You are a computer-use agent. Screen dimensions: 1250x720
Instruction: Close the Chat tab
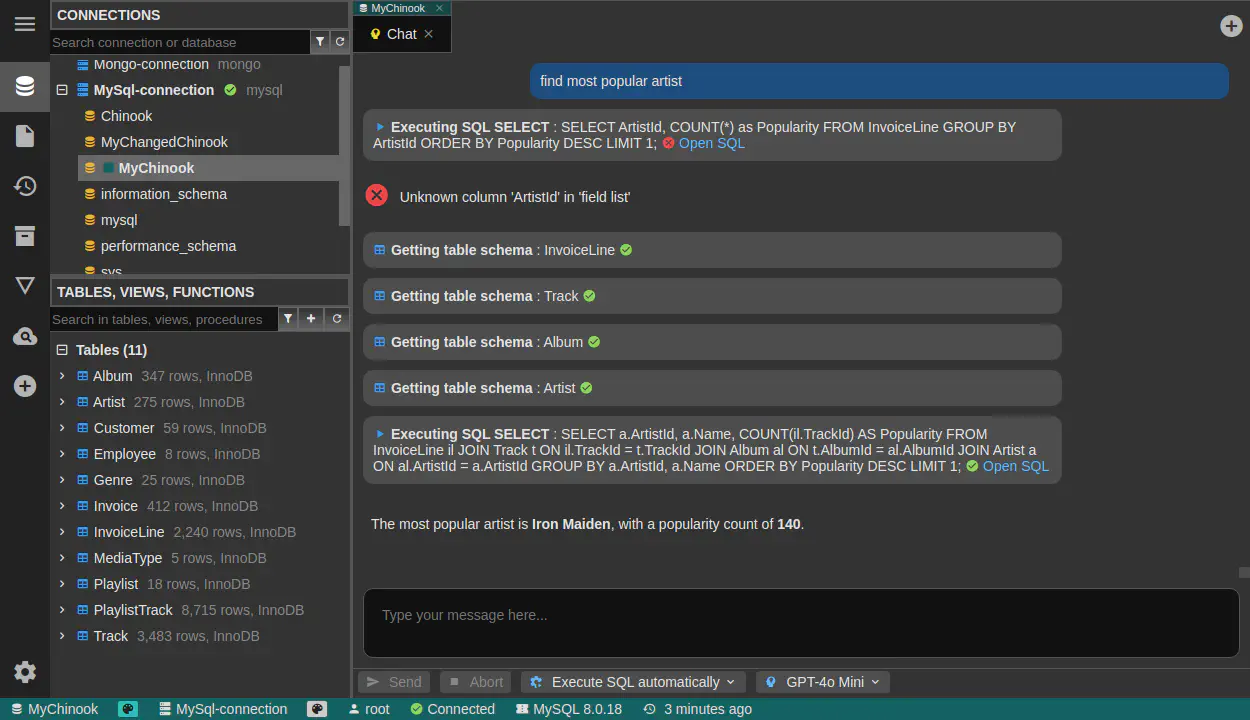pyautogui.click(x=429, y=34)
